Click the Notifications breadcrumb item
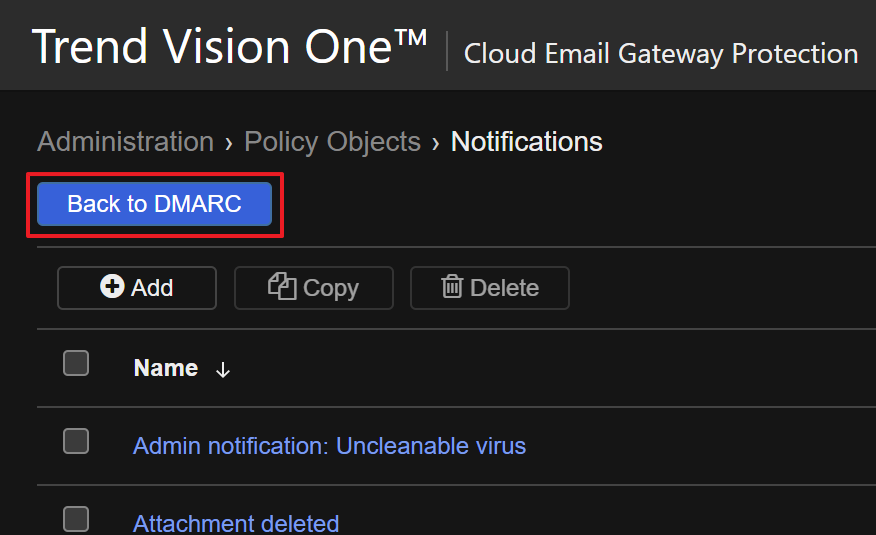Screen dimensions: 876x535 tap(526, 142)
